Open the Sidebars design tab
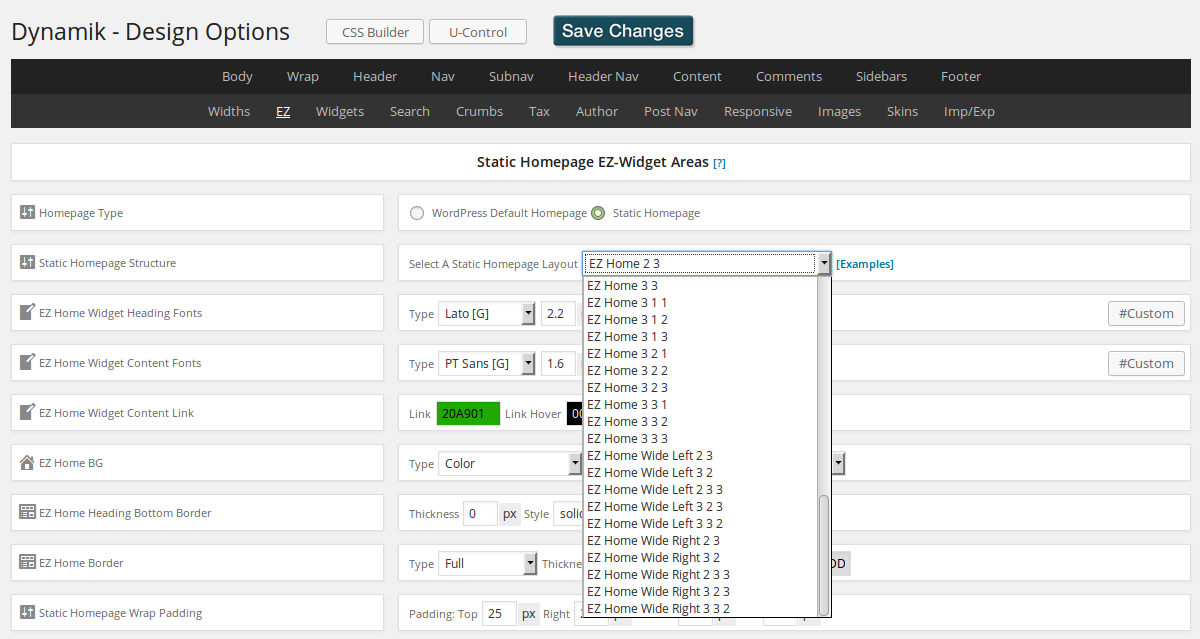This screenshot has width=1200, height=639. coord(881,76)
